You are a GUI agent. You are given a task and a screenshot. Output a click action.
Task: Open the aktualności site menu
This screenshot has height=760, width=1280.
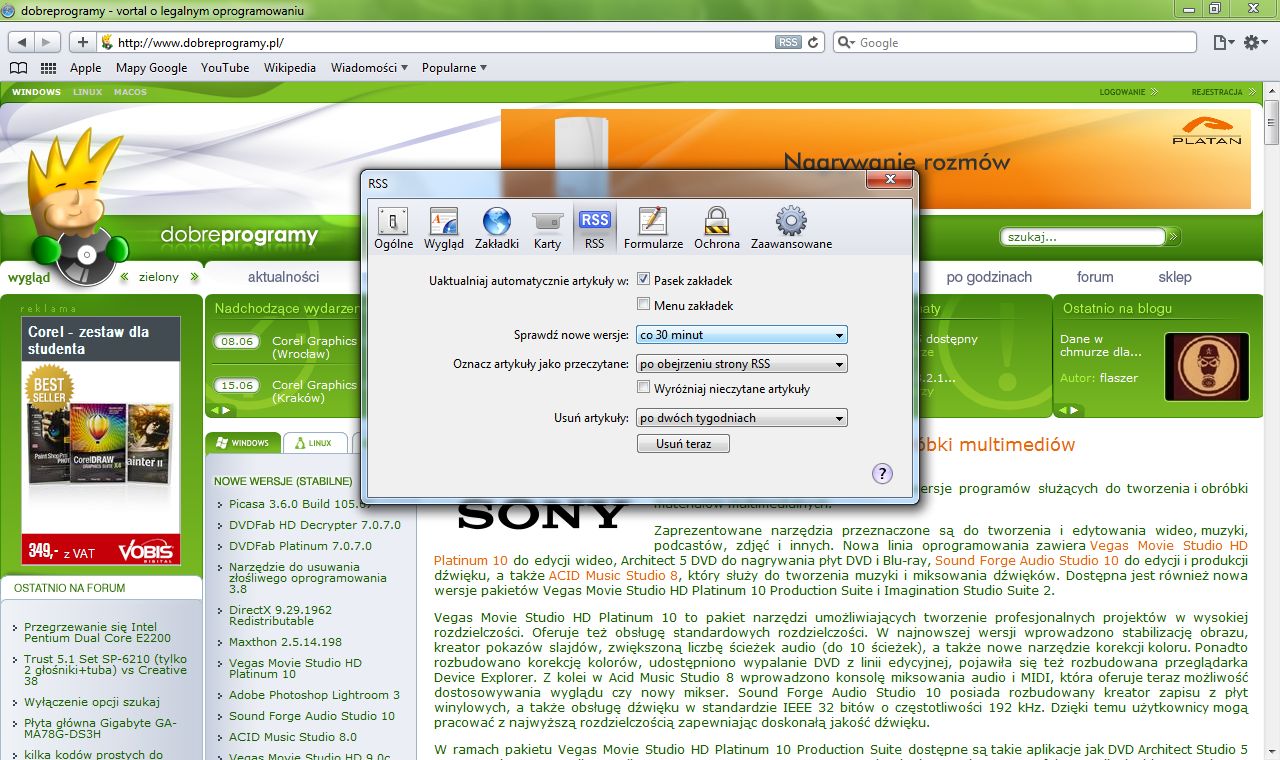(283, 277)
